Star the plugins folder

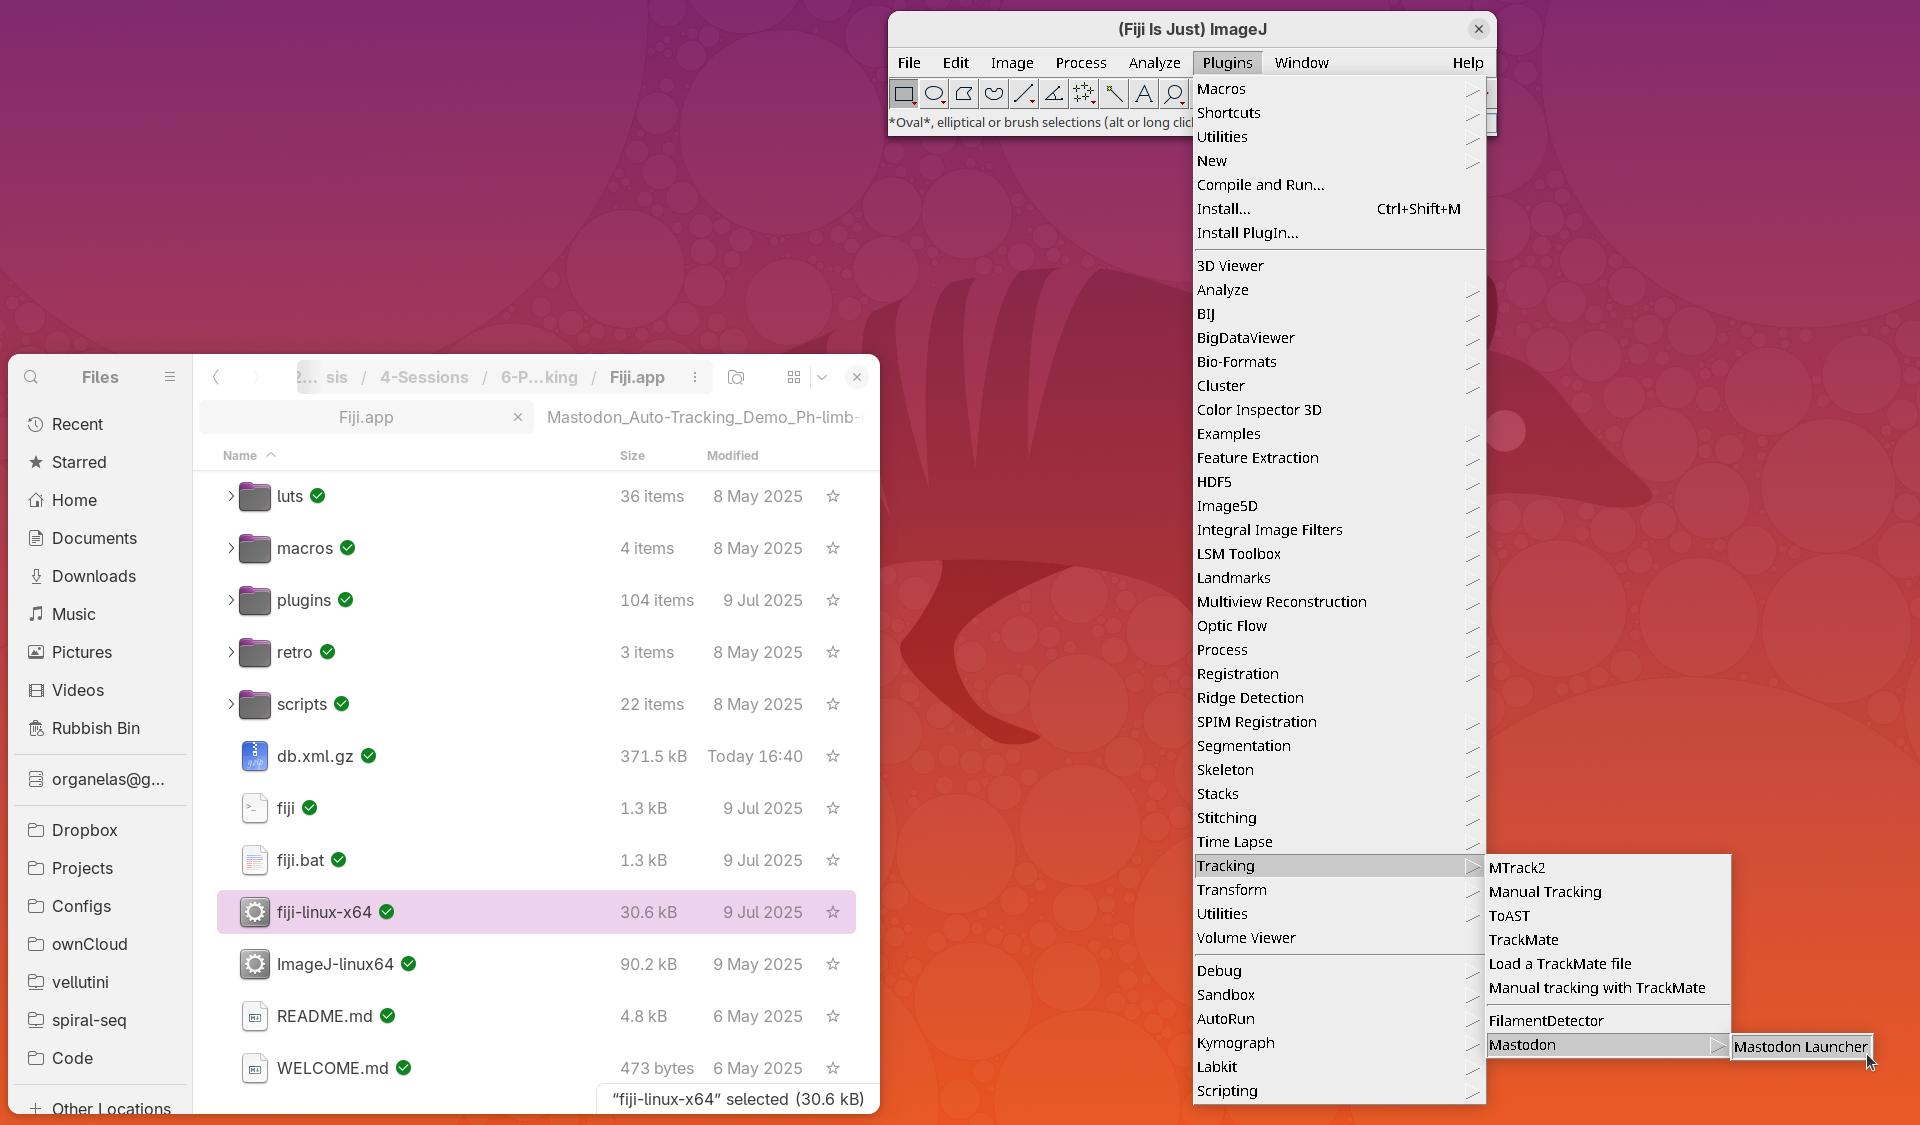click(x=832, y=600)
